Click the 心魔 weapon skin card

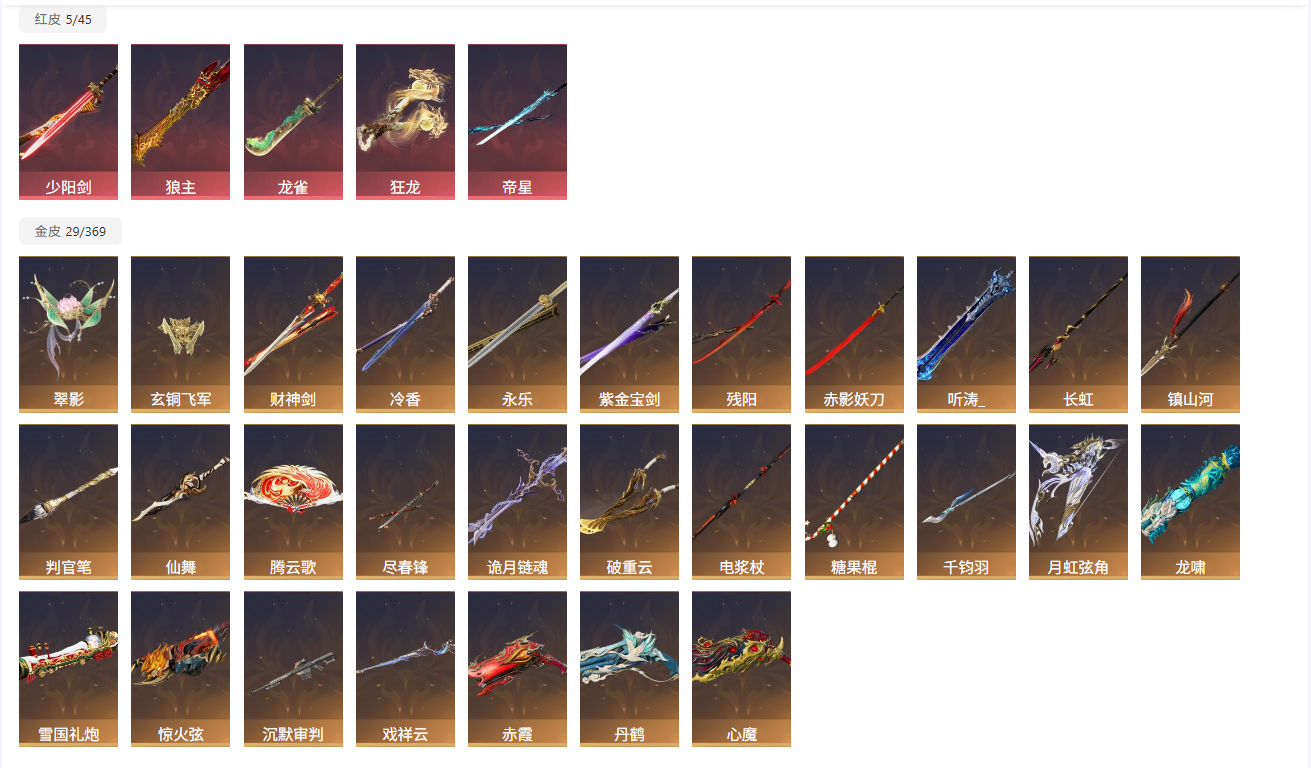741,669
